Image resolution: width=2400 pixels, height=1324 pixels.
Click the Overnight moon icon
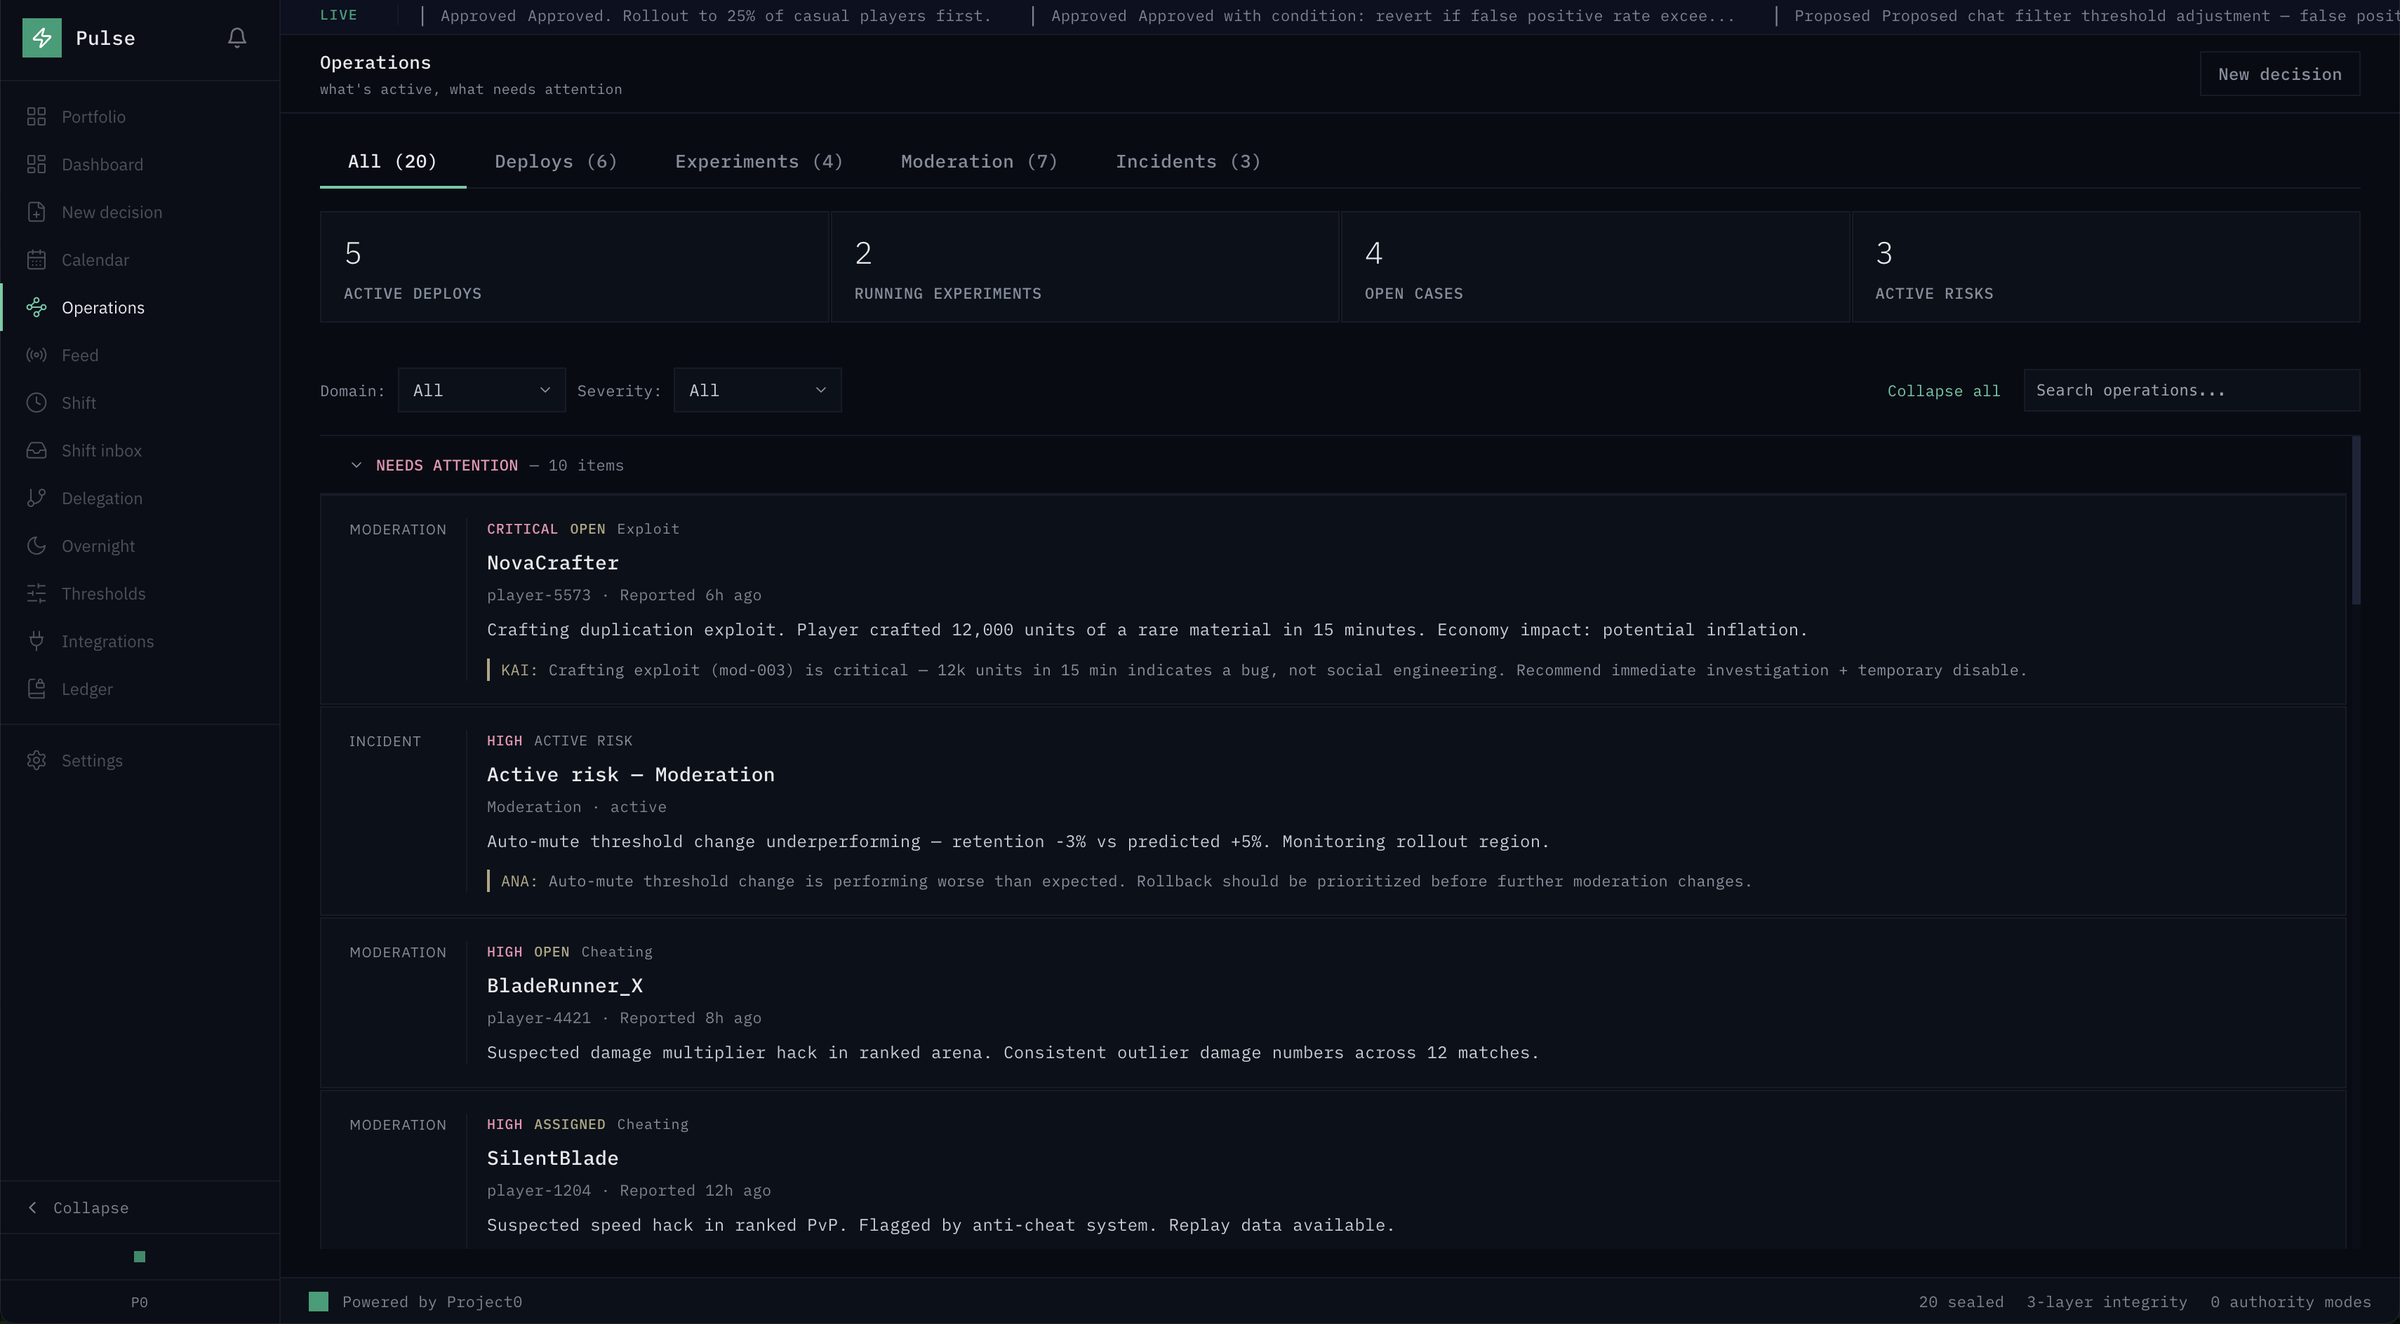(x=37, y=546)
